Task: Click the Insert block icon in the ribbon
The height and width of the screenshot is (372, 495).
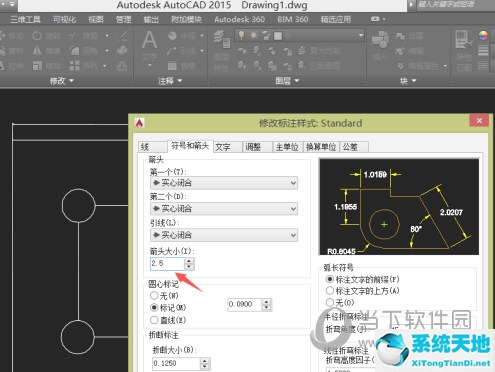Action: pos(380,39)
